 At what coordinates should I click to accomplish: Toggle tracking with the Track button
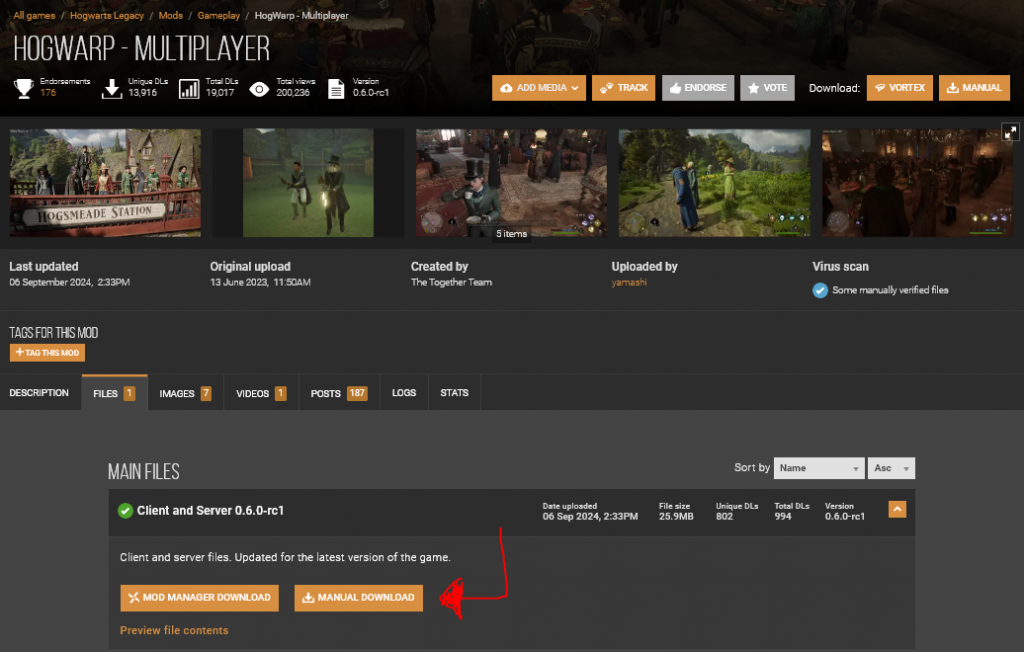coord(623,87)
